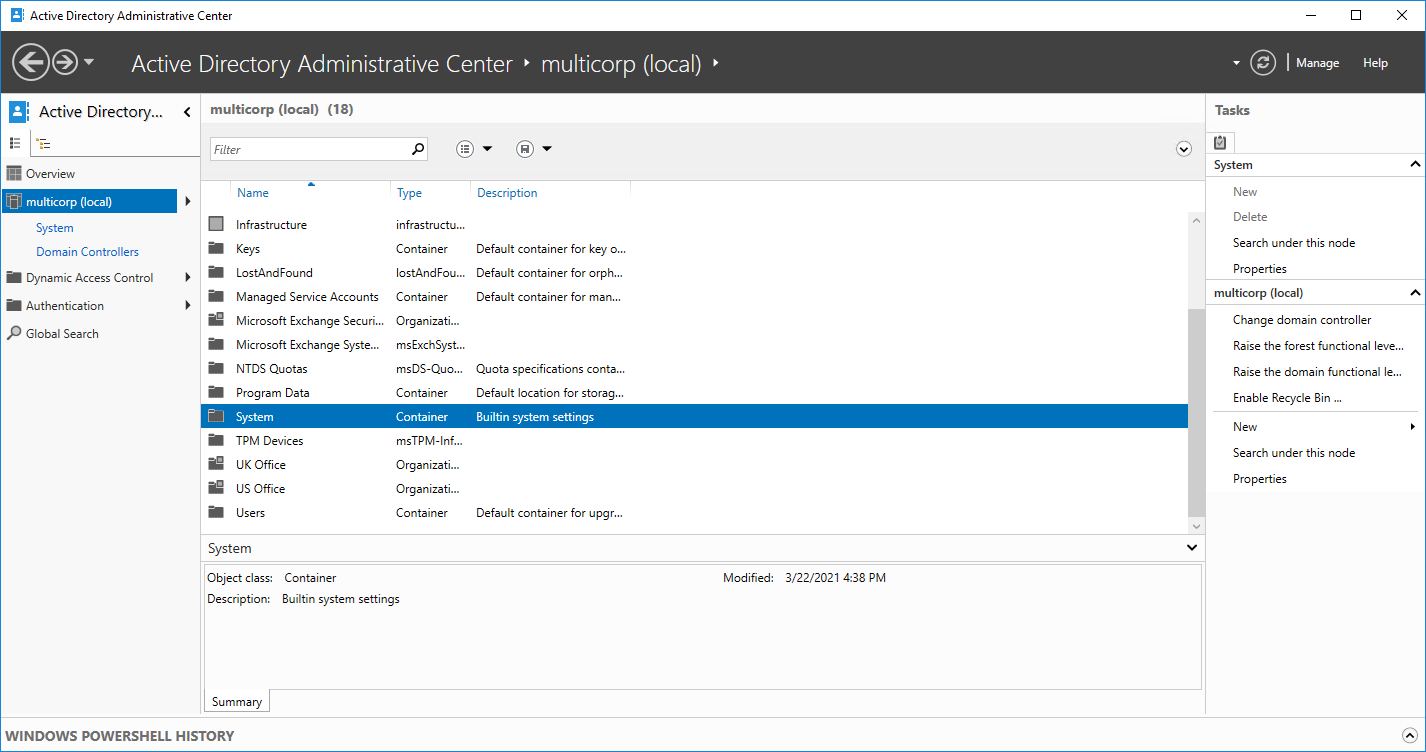Select the Authentication navigation node

pos(65,306)
